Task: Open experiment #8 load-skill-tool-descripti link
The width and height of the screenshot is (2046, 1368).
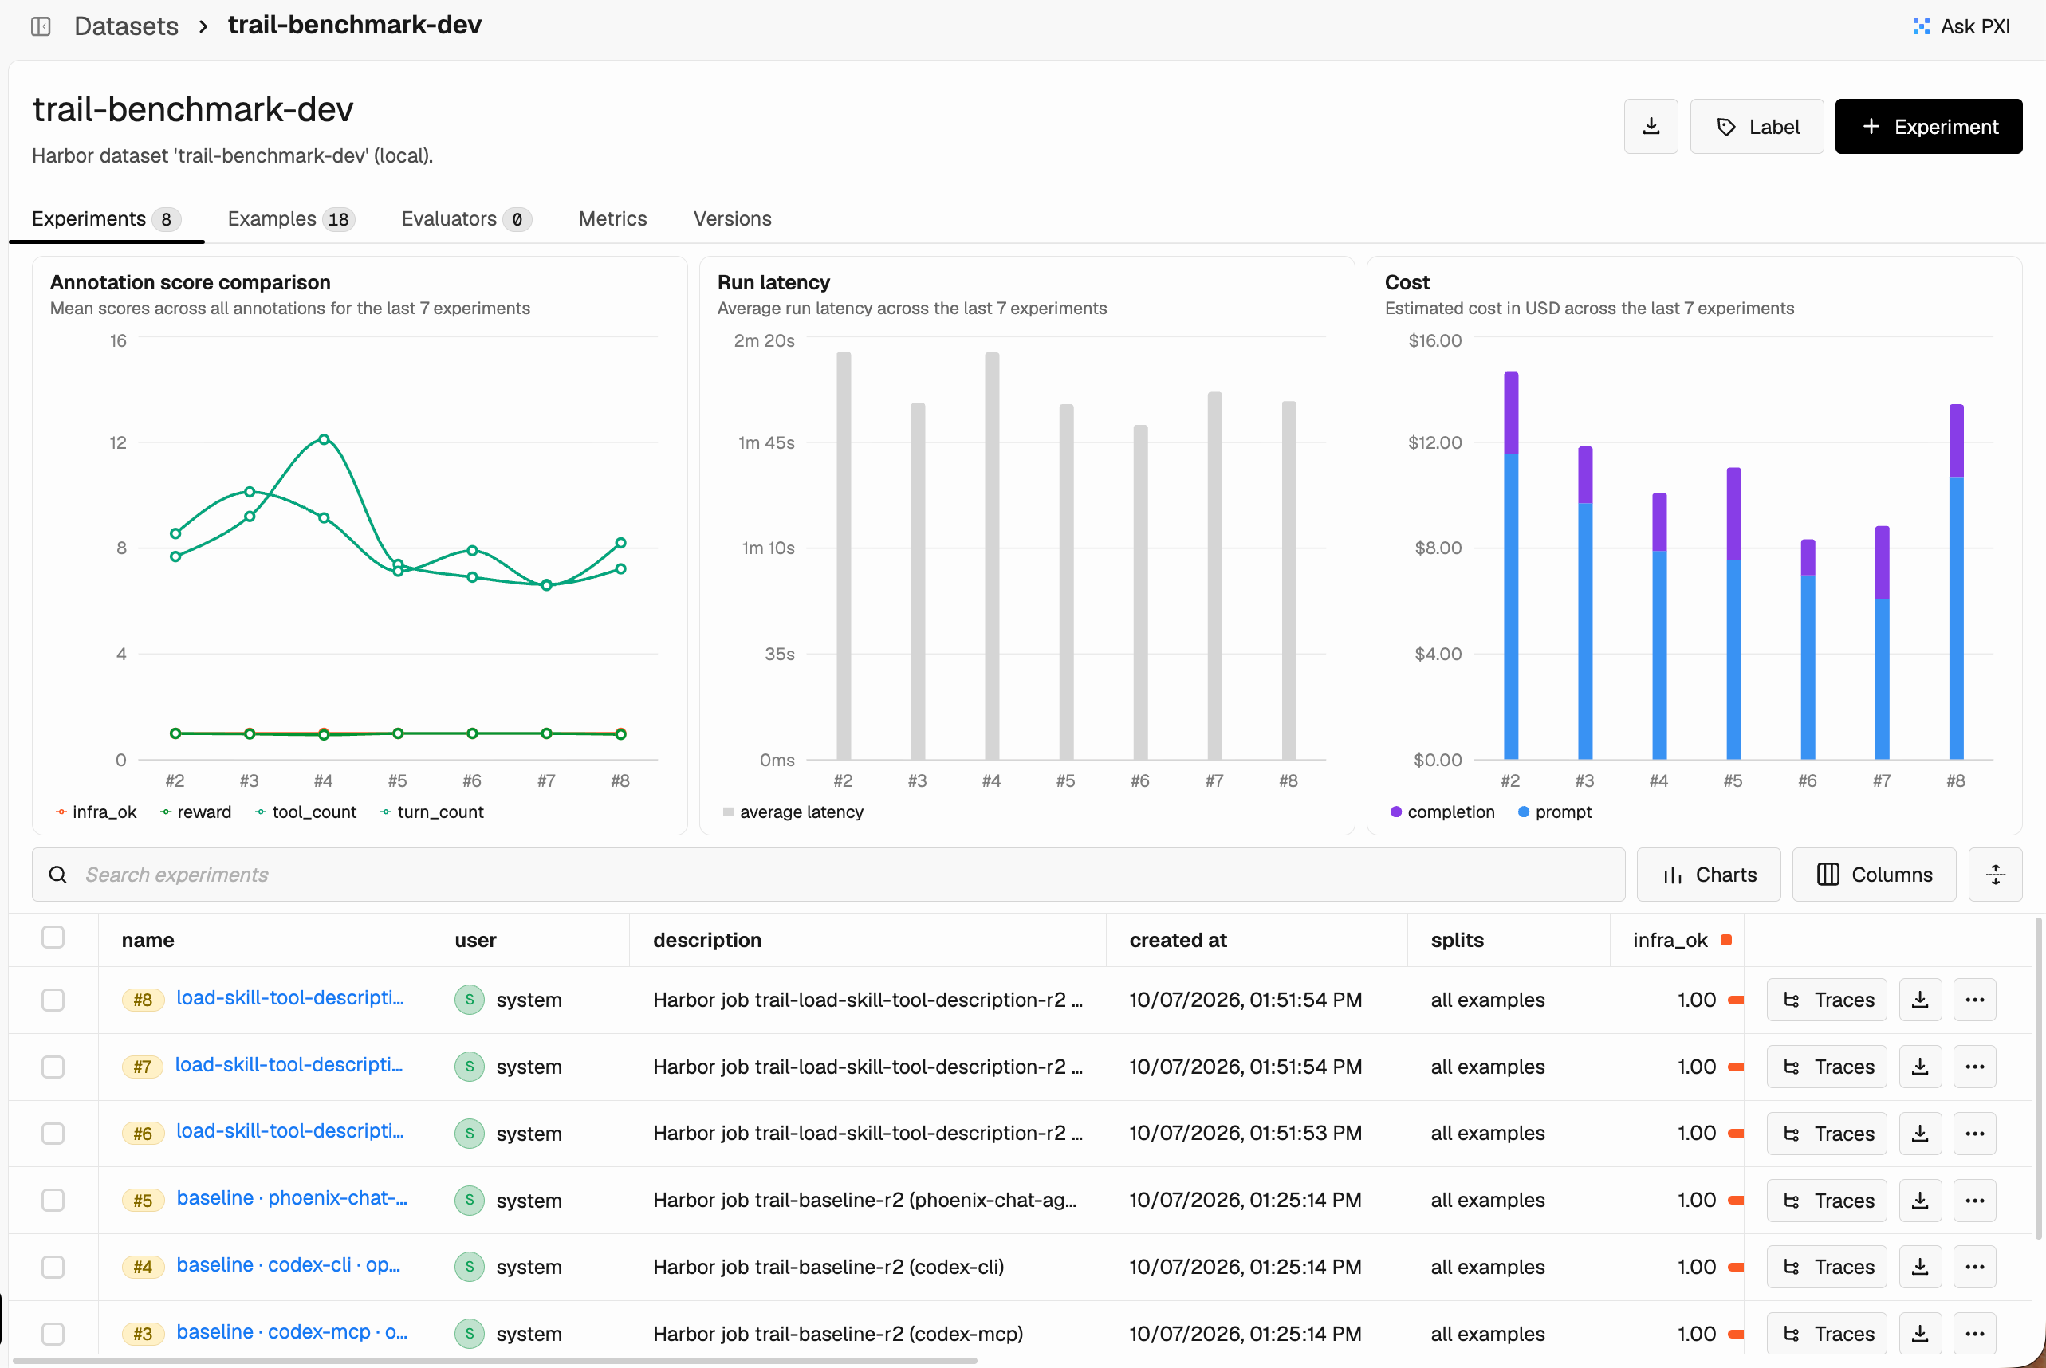Action: 290,998
